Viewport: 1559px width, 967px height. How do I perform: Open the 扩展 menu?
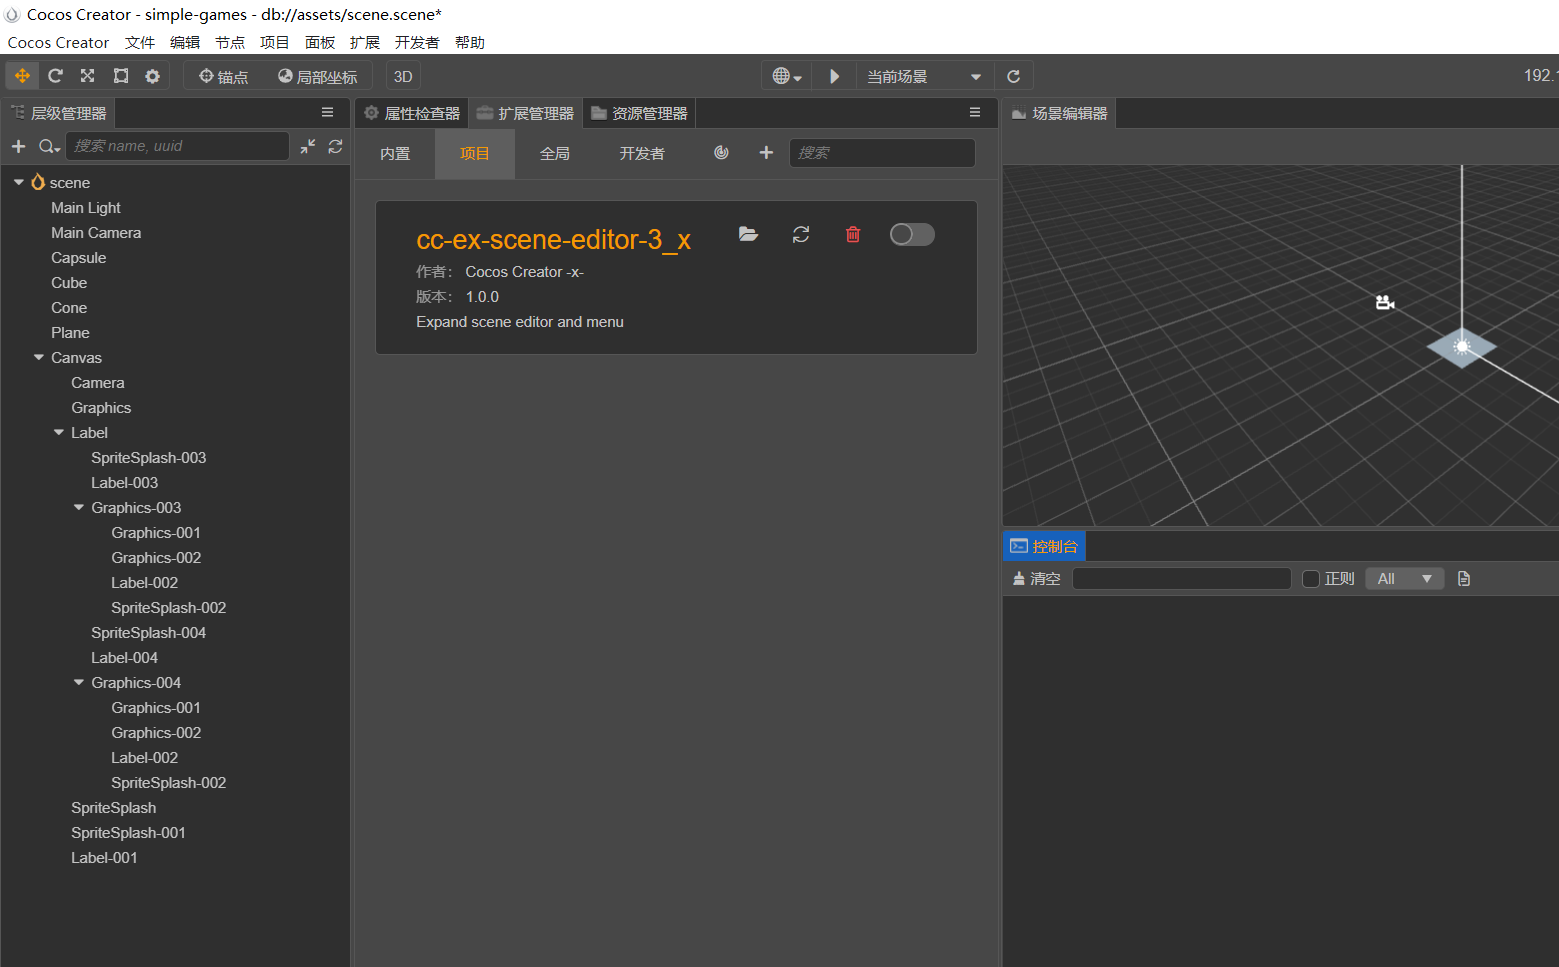(364, 42)
